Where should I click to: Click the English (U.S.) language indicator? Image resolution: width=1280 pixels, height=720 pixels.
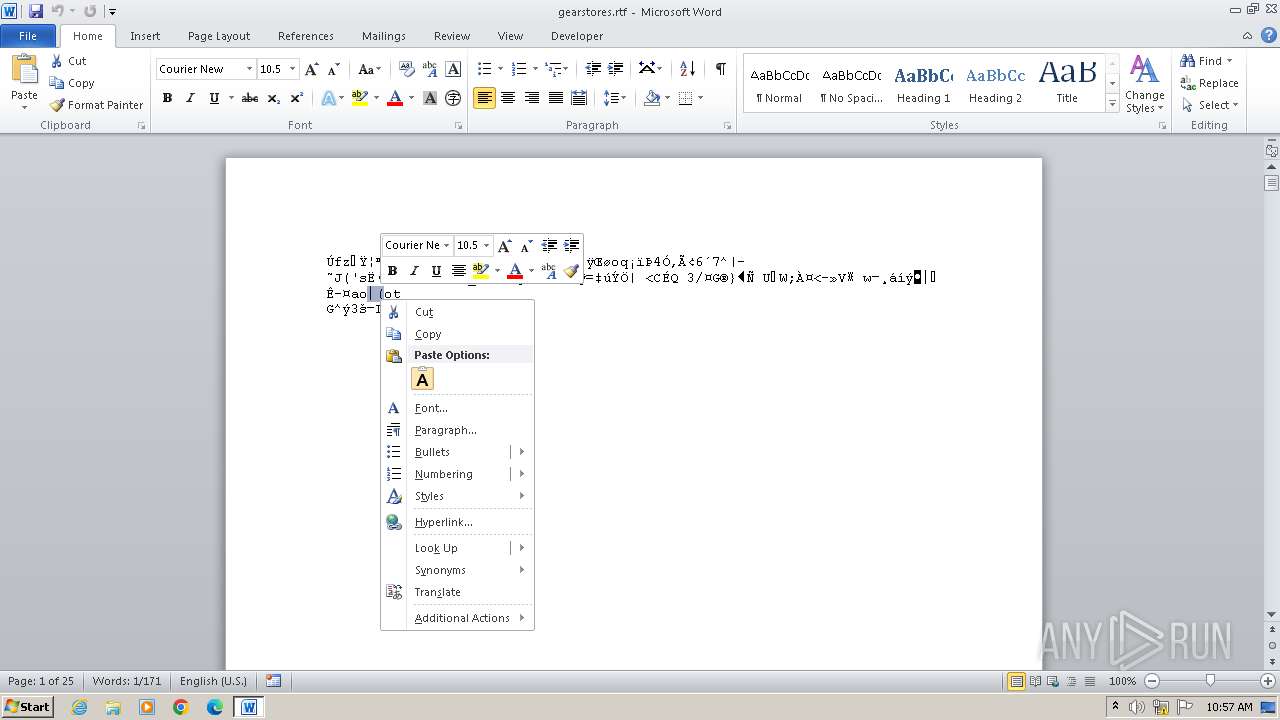click(213, 681)
